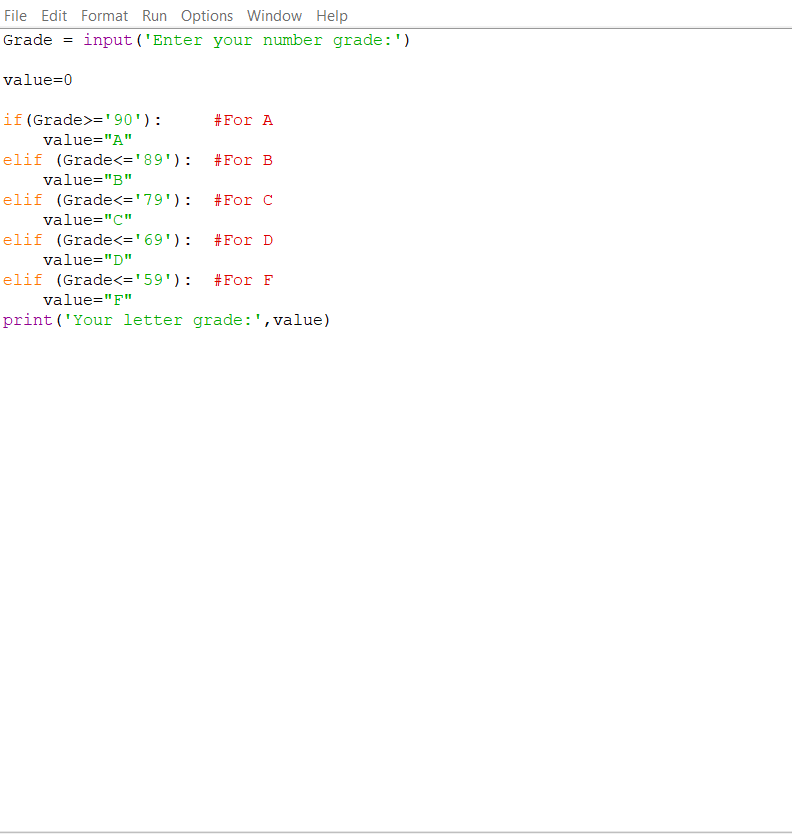Open the Run menu
Viewport: 792px width, 834px height.
coord(154,16)
